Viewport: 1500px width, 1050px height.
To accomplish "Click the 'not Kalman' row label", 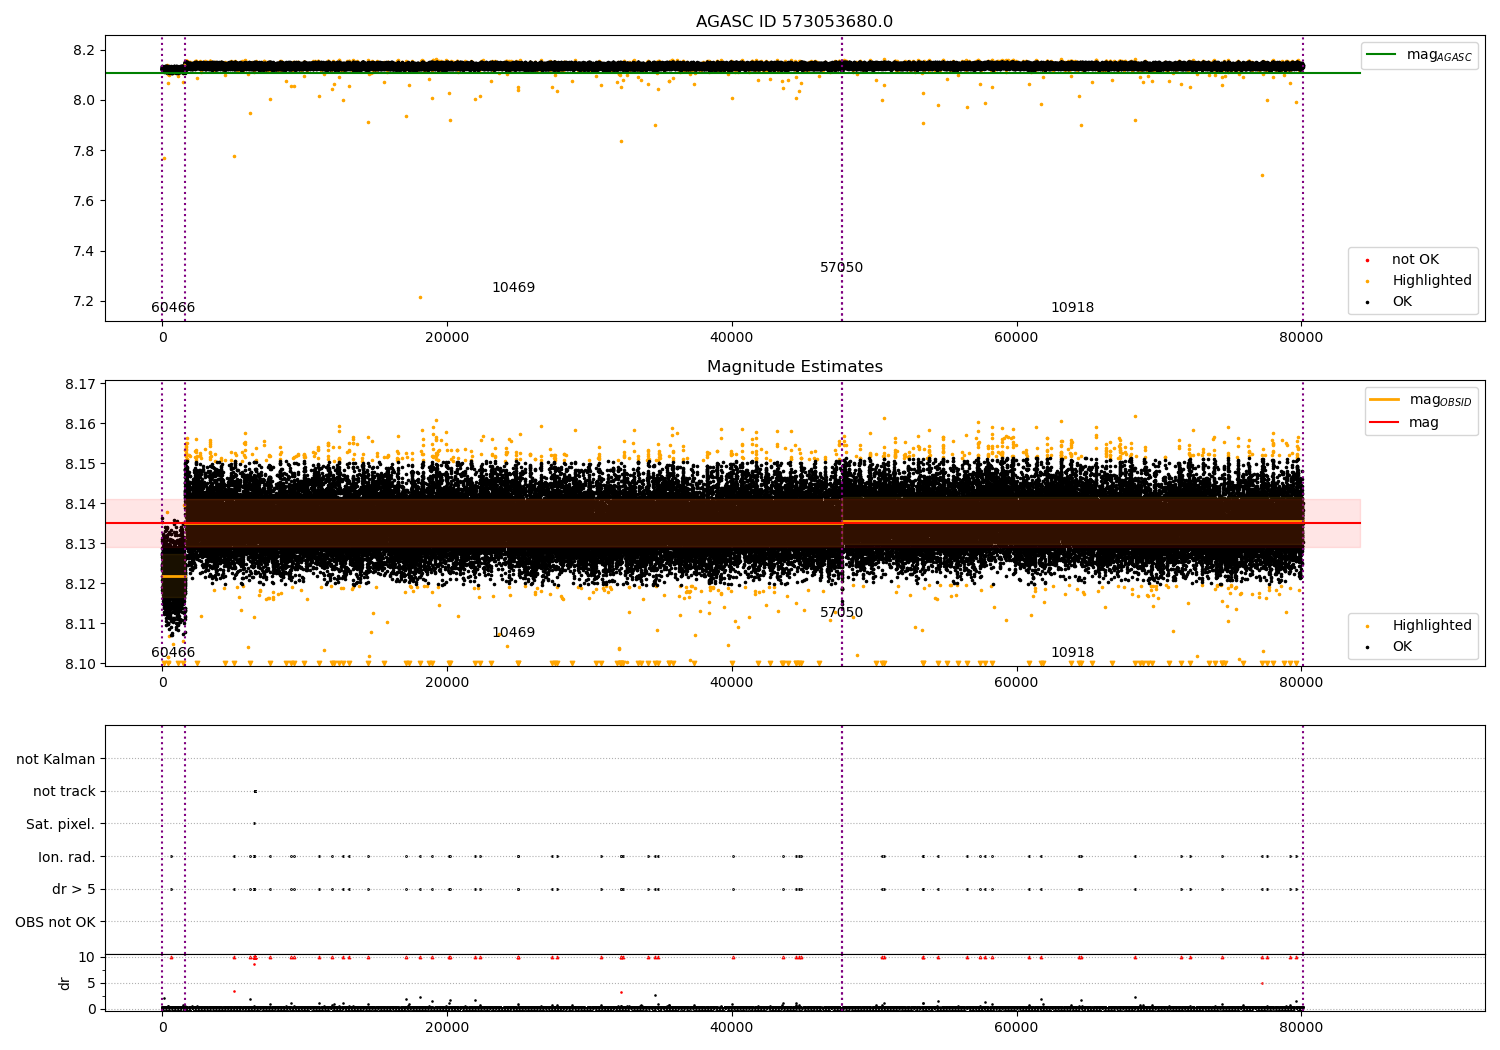I will pos(56,760).
